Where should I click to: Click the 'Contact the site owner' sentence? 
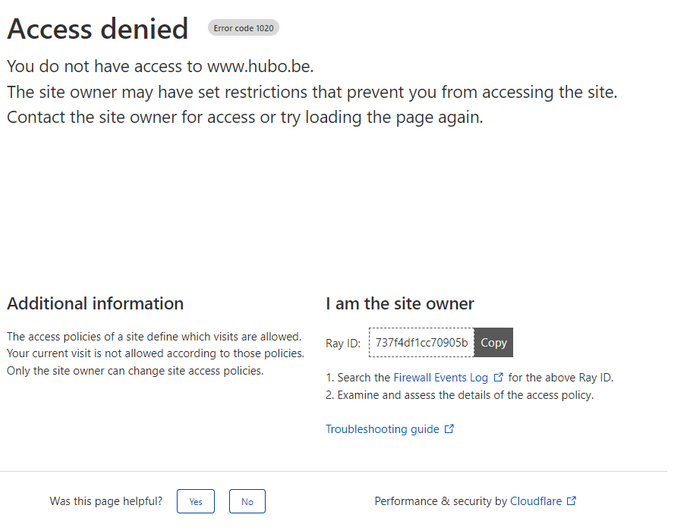click(245, 117)
